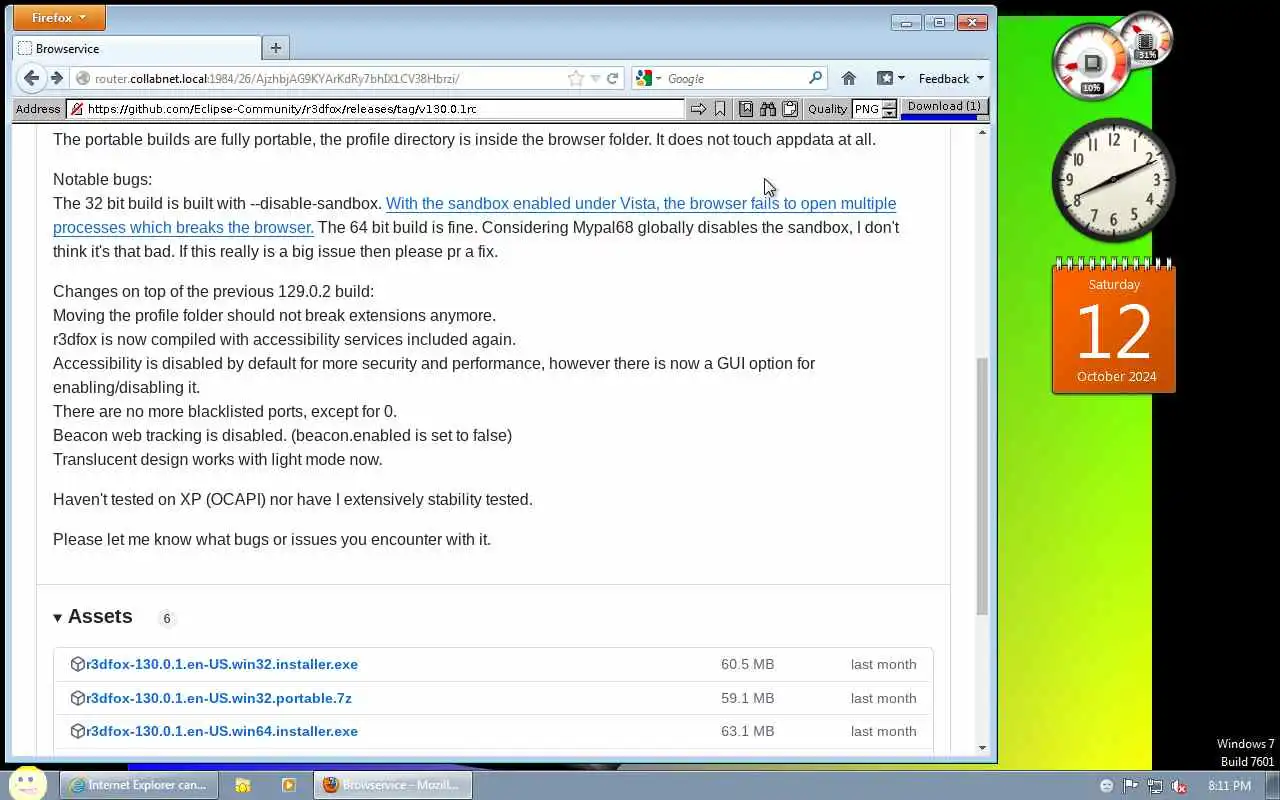The width and height of the screenshot is (1280, 800).
Task: Open the orange Firefox application menu
Action: pos(59,18)
